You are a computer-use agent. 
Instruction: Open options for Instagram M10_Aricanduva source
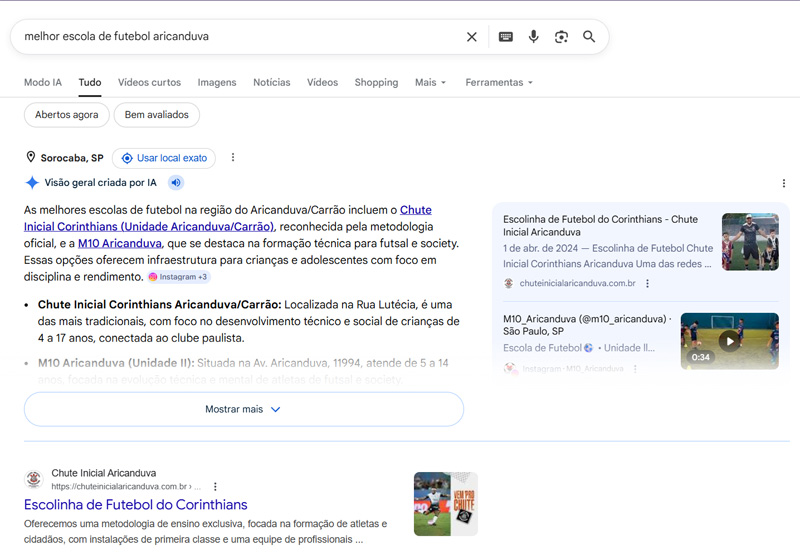(635, 368)
